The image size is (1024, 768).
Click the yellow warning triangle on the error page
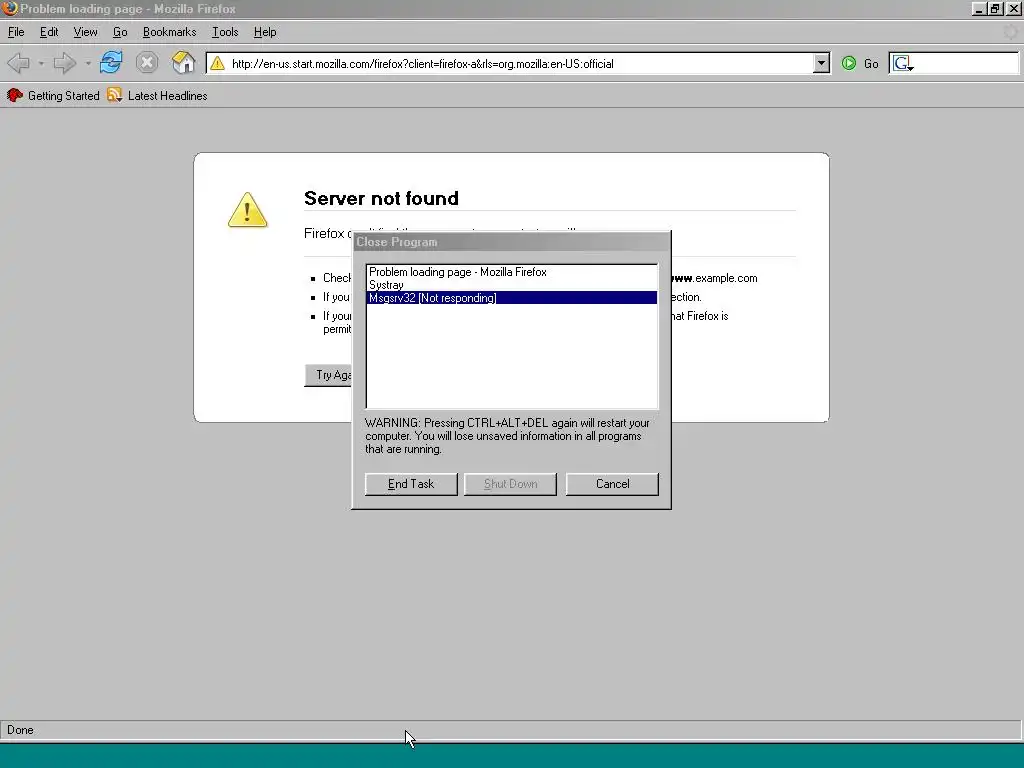(x=248, y=210)
